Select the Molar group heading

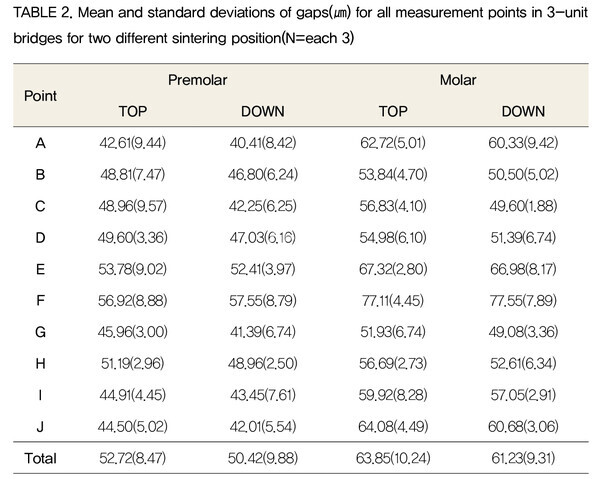coord(458,80)
